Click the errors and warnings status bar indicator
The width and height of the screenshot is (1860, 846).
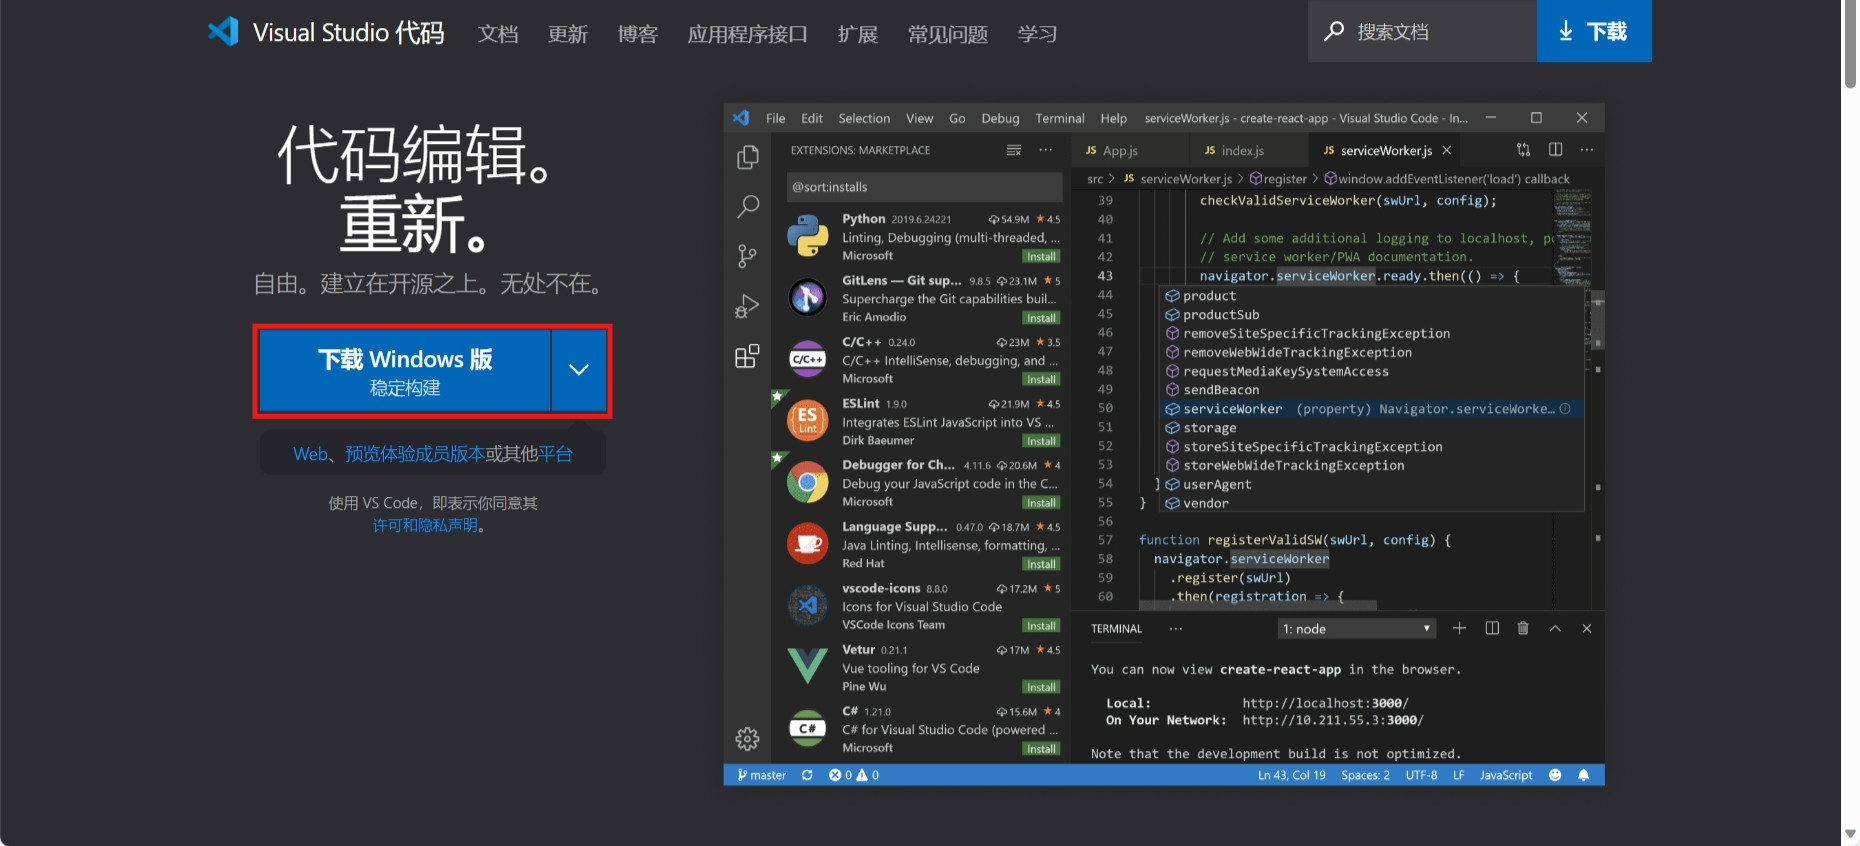(853, 775)
